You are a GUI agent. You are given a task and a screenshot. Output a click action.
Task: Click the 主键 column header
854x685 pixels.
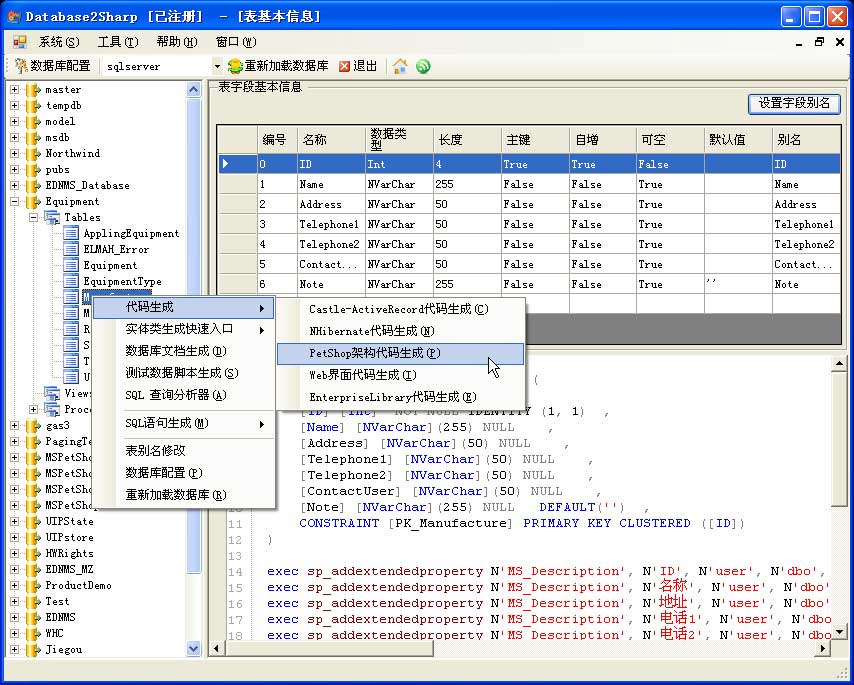pos(535,139)
